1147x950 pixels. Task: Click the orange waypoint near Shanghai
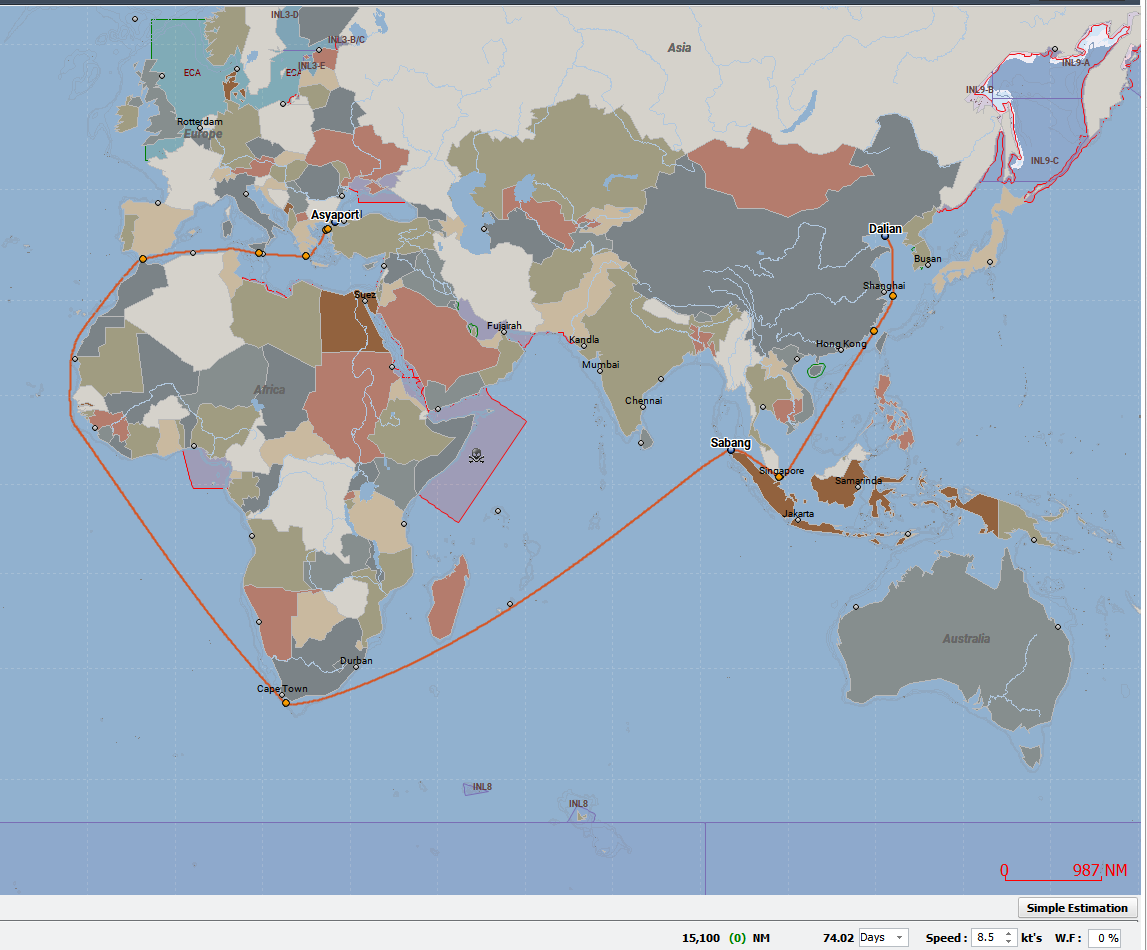[892, 296]
